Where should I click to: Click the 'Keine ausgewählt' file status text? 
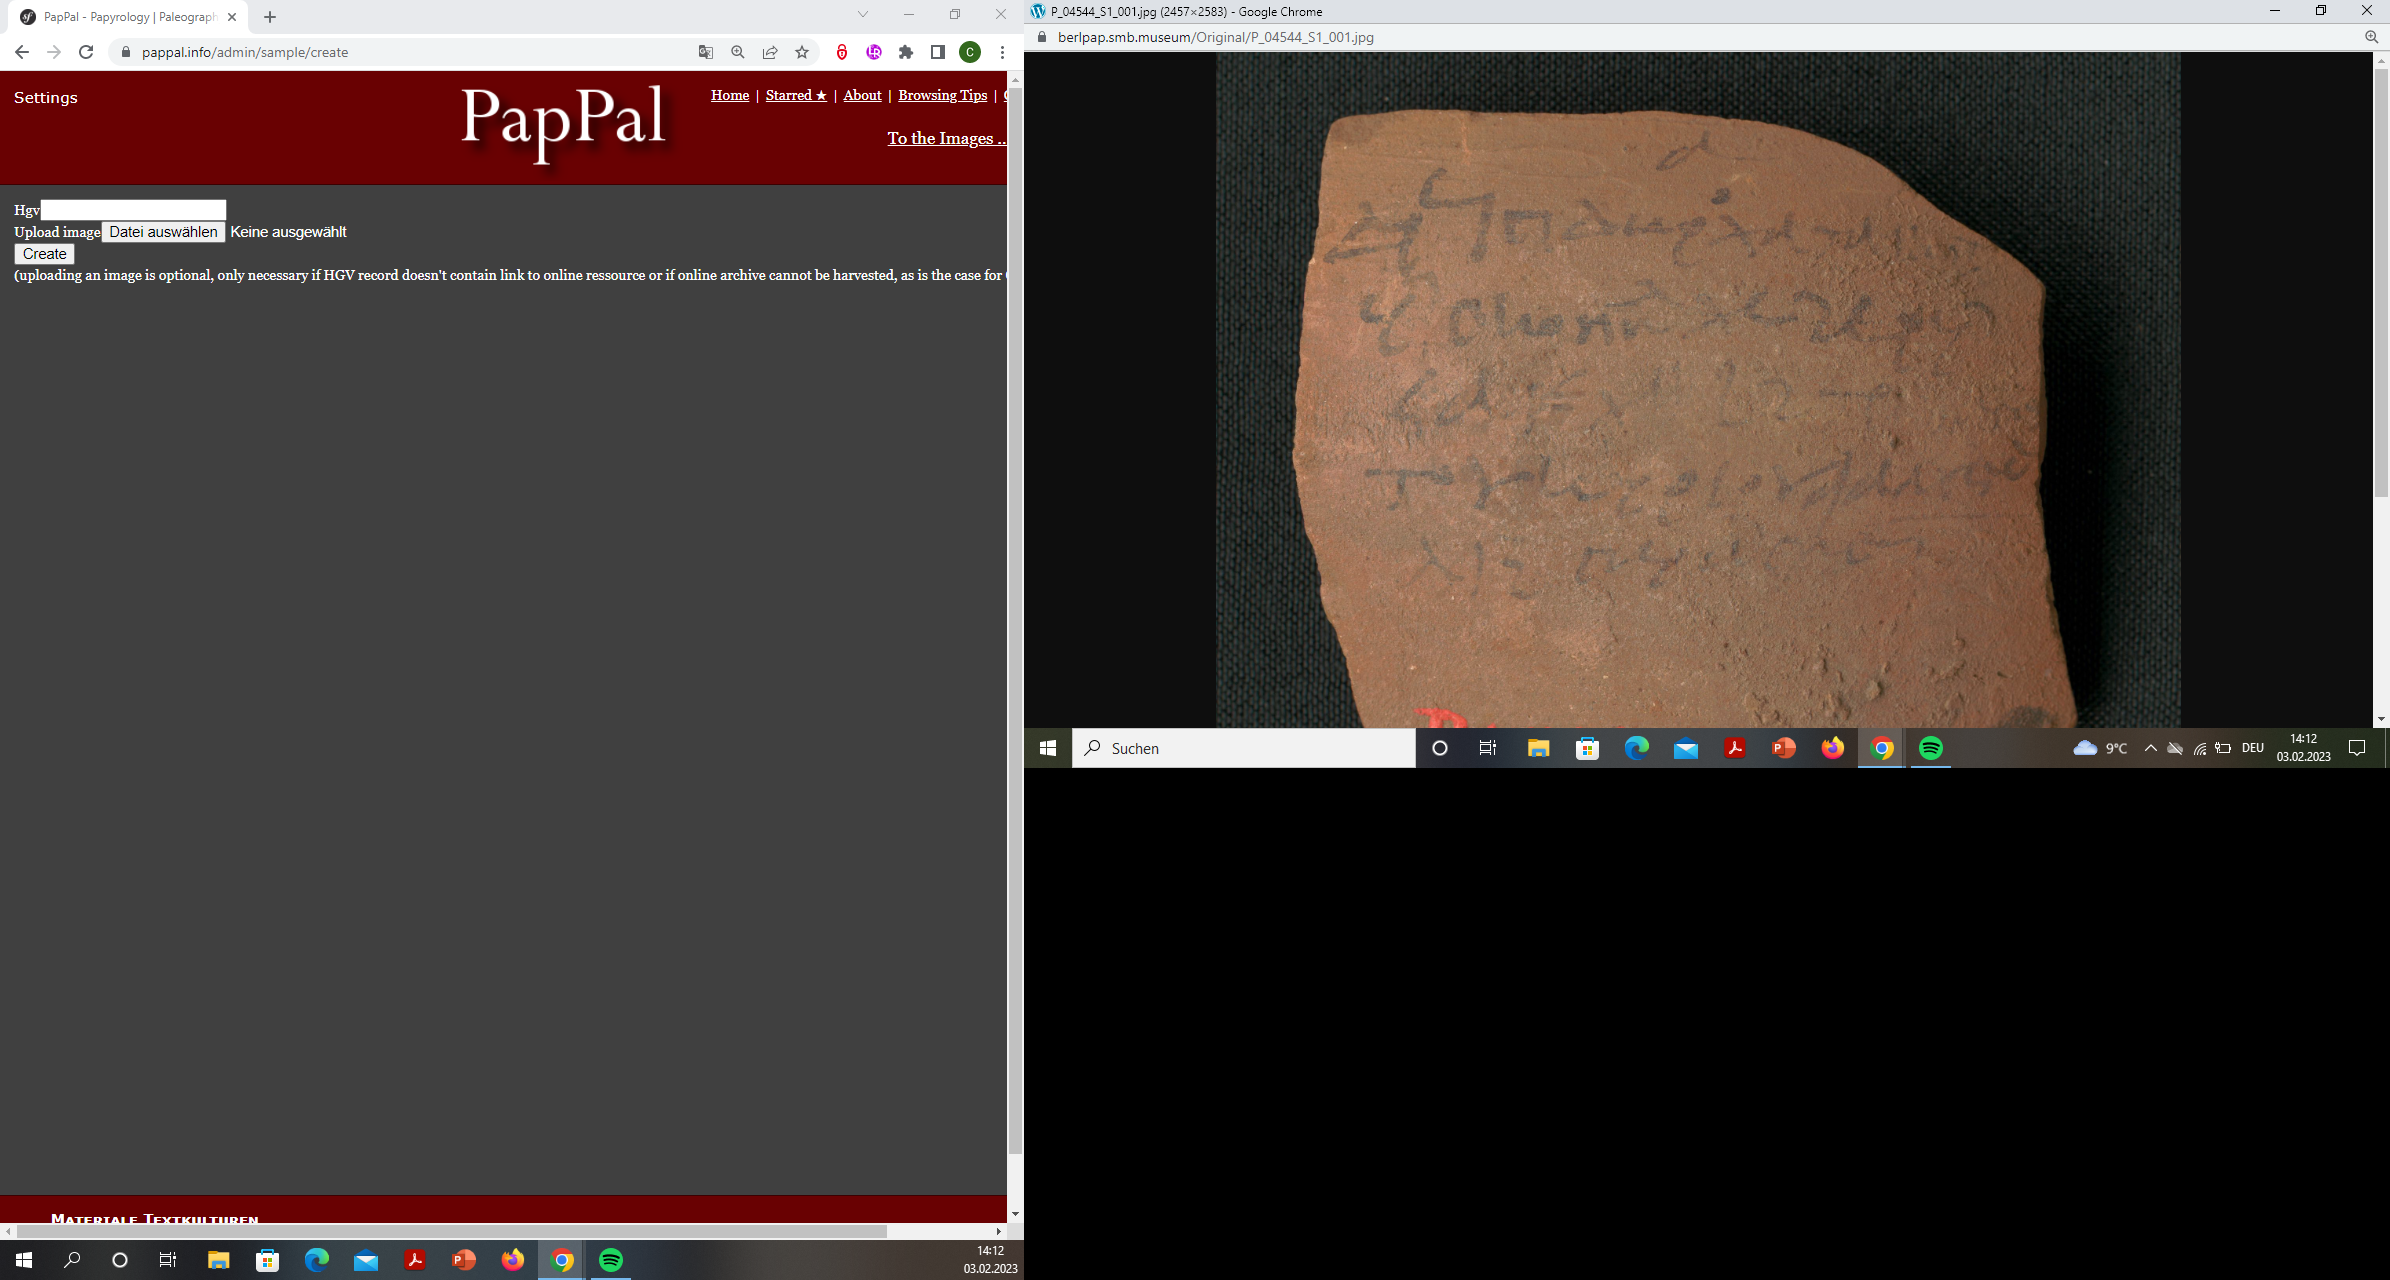coord(288,232)
